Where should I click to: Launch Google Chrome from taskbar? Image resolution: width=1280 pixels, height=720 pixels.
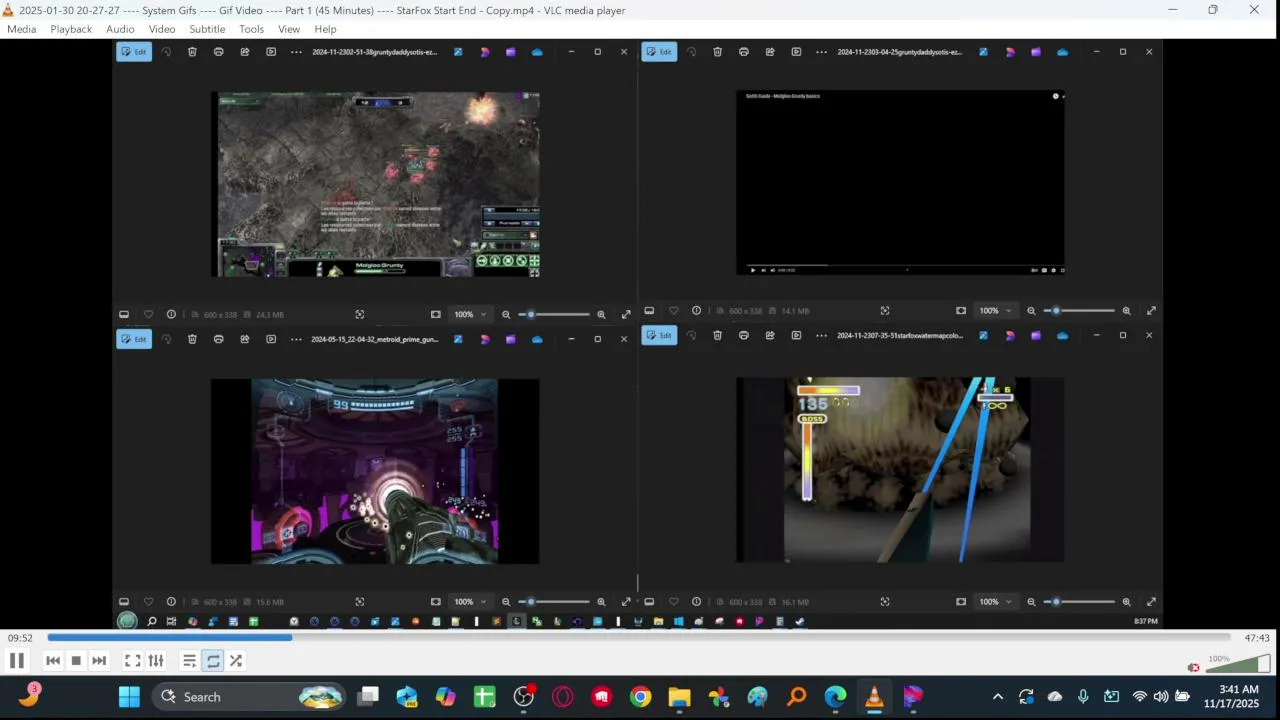(641, 697)
